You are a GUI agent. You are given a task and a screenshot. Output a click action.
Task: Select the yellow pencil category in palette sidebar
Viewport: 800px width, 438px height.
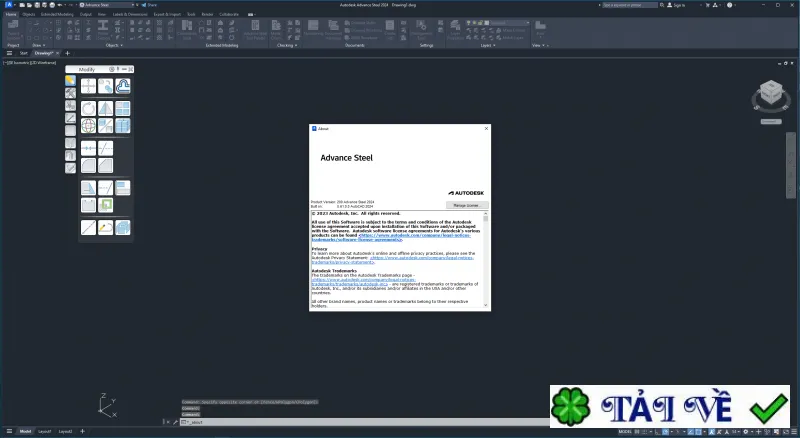(x=70, y=81)
